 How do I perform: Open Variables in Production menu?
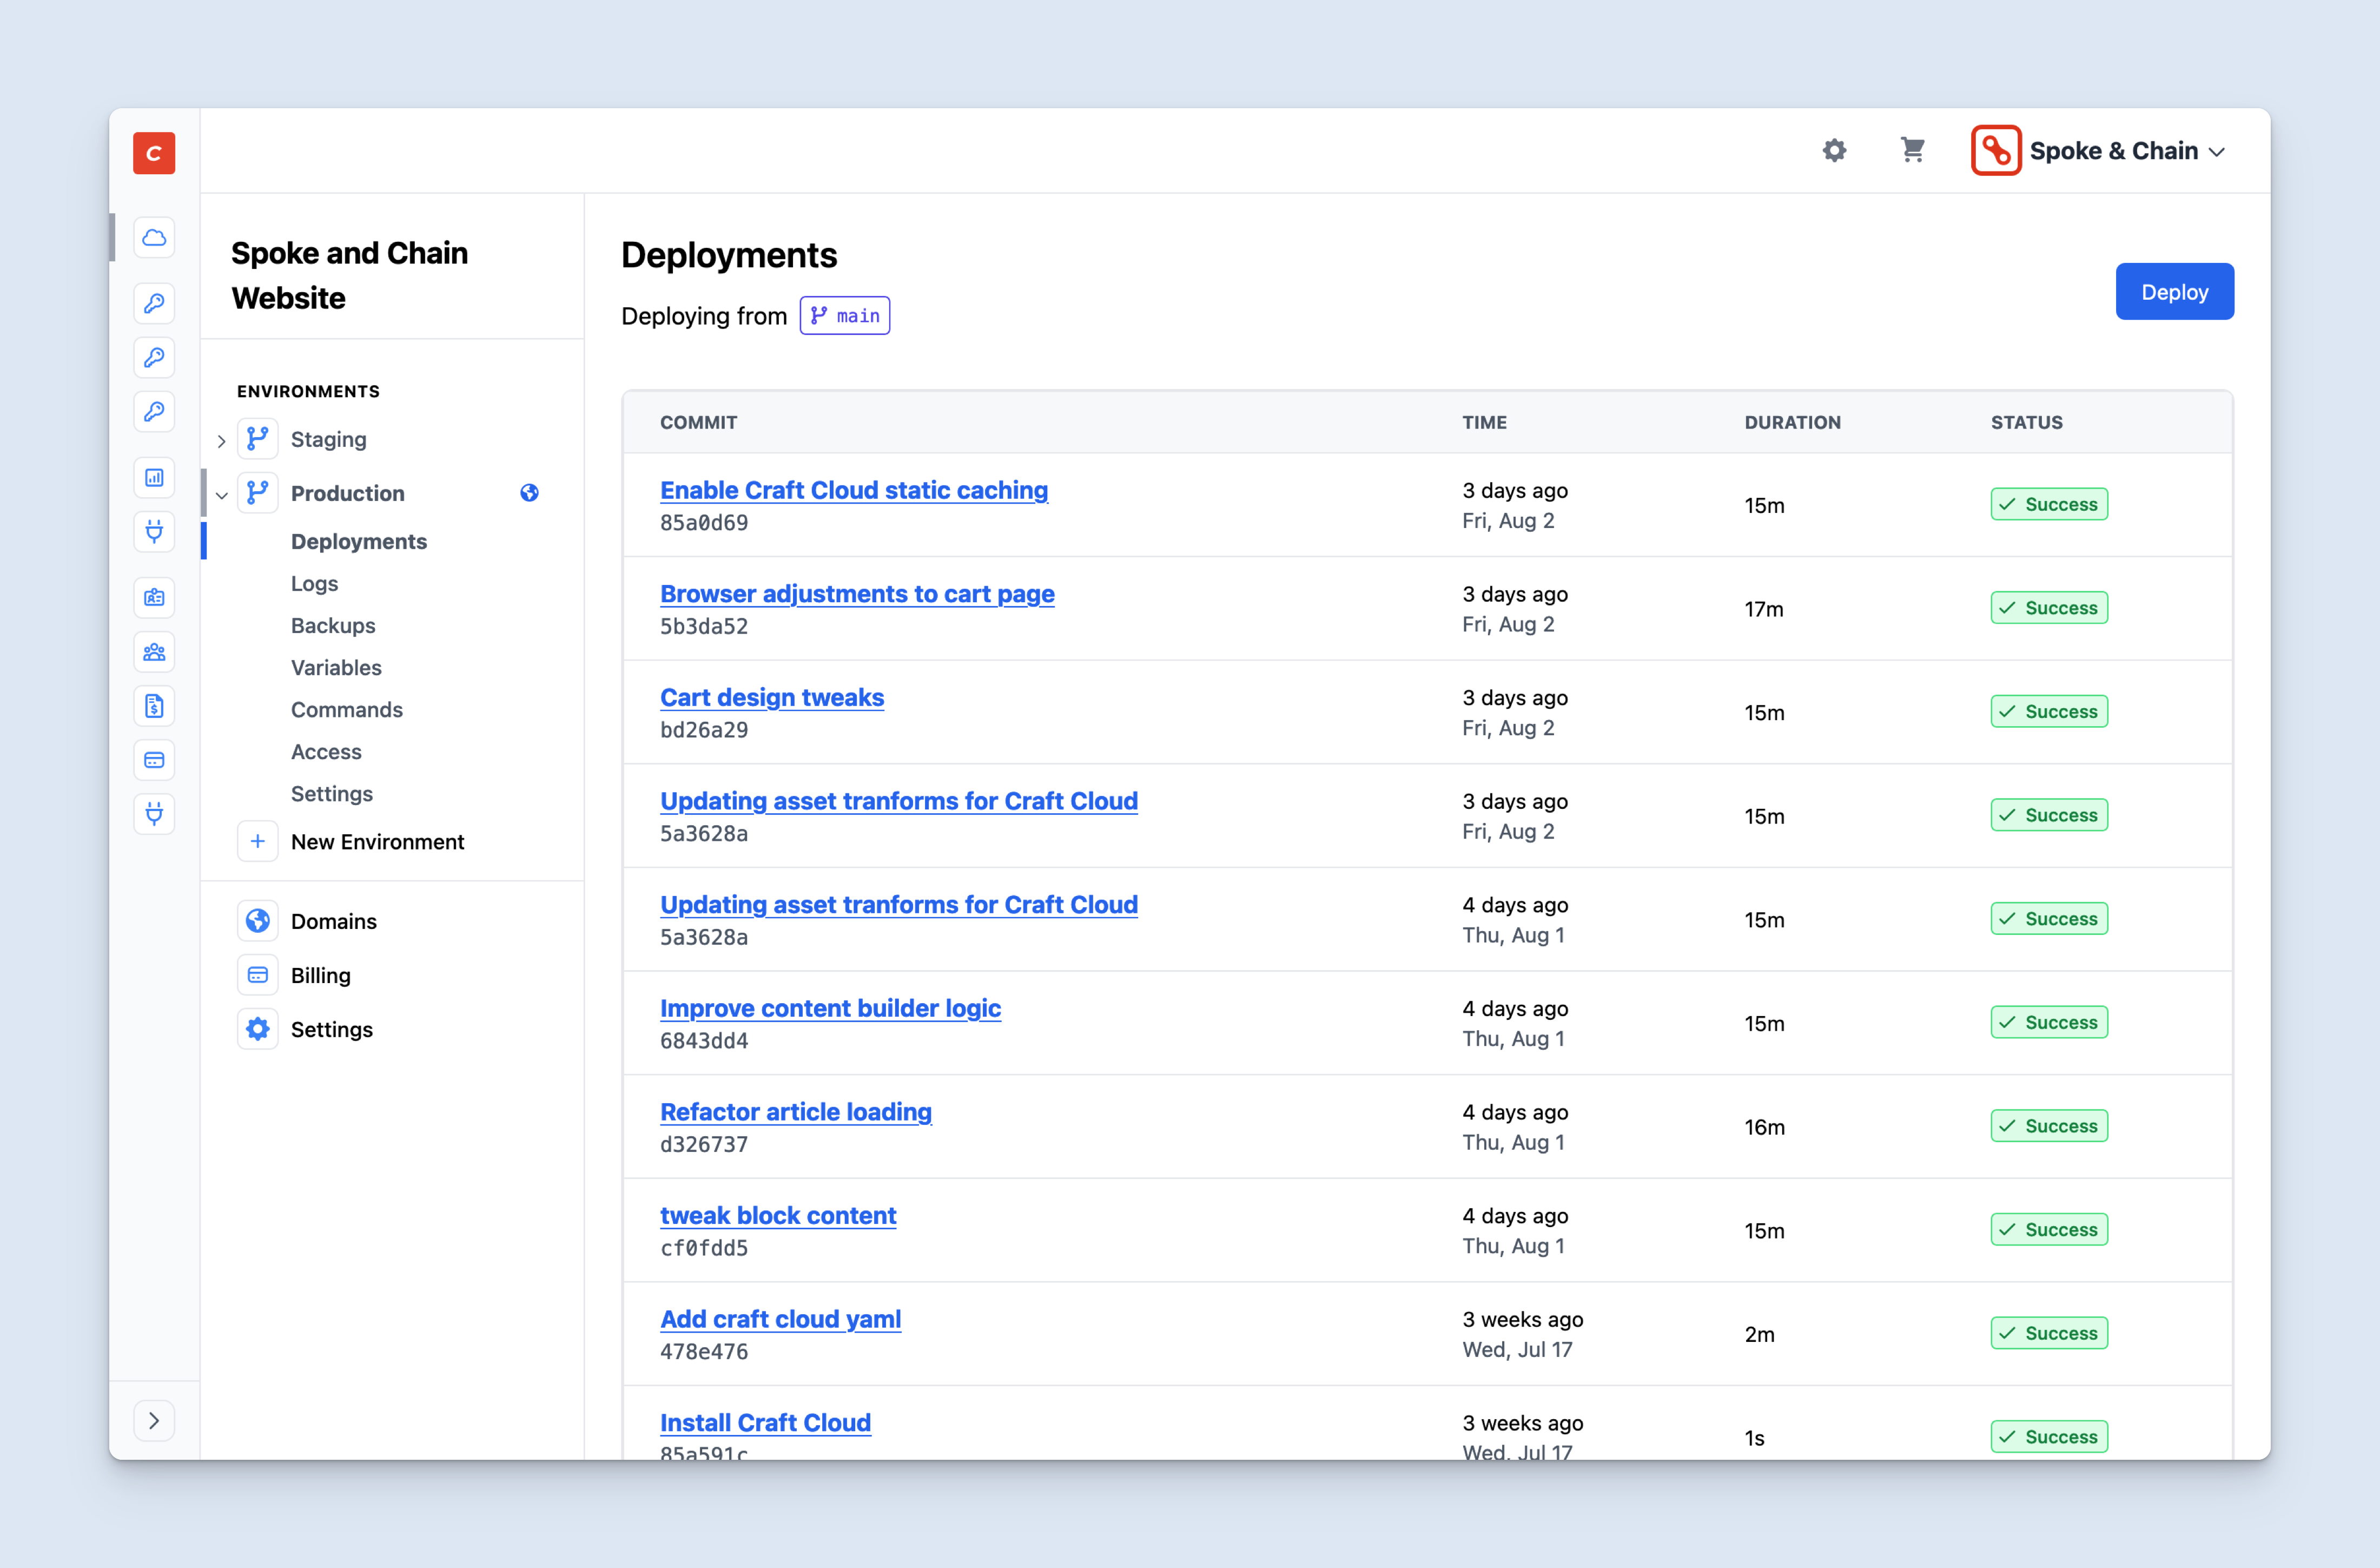coord(336,667)
